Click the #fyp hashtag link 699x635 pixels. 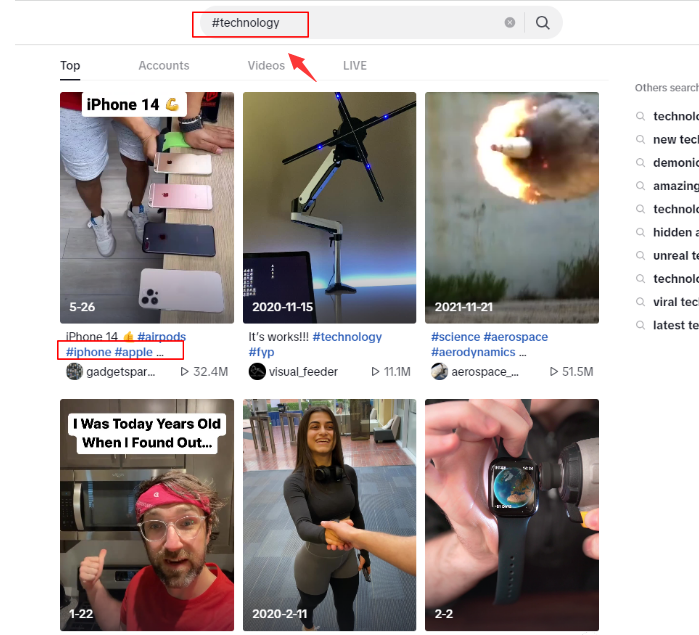pyautogui.click(x=262, y=352)
